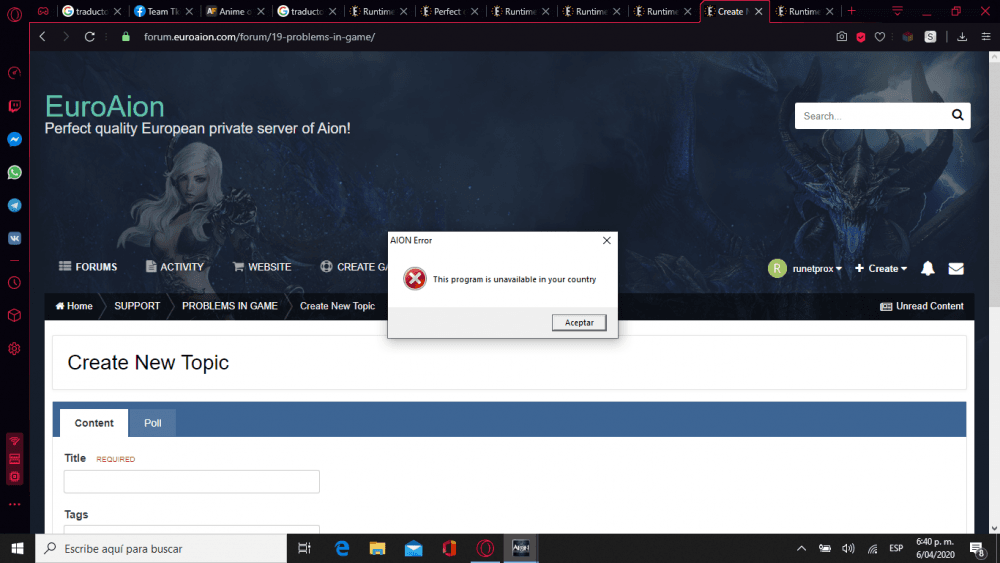Select the Content tab

pyautogui.click(x=94, y=423)
